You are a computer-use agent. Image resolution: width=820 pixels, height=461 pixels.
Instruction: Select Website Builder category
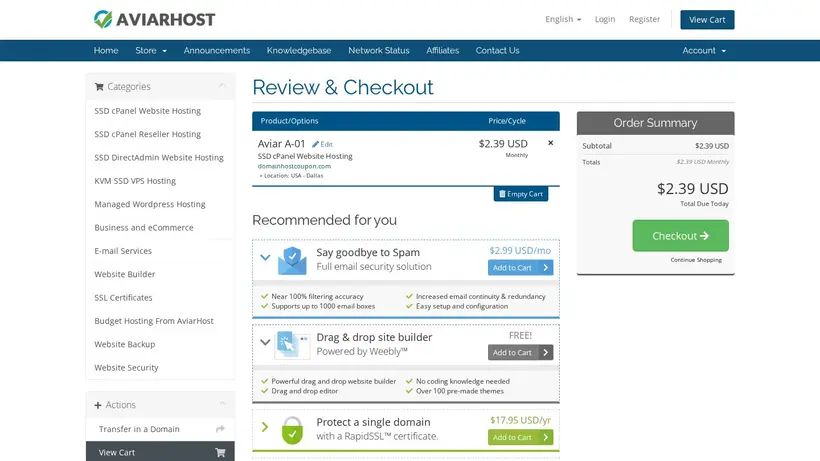click(124, 274)
